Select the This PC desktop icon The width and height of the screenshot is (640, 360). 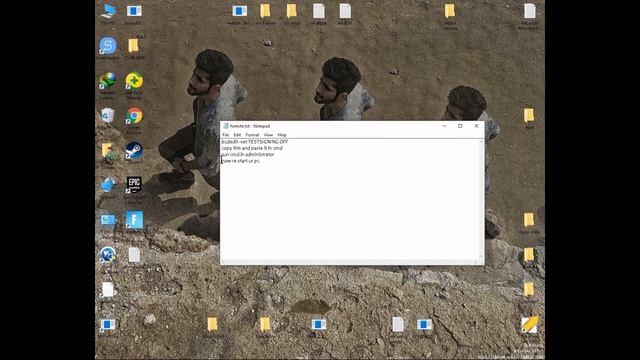point(108,11)
